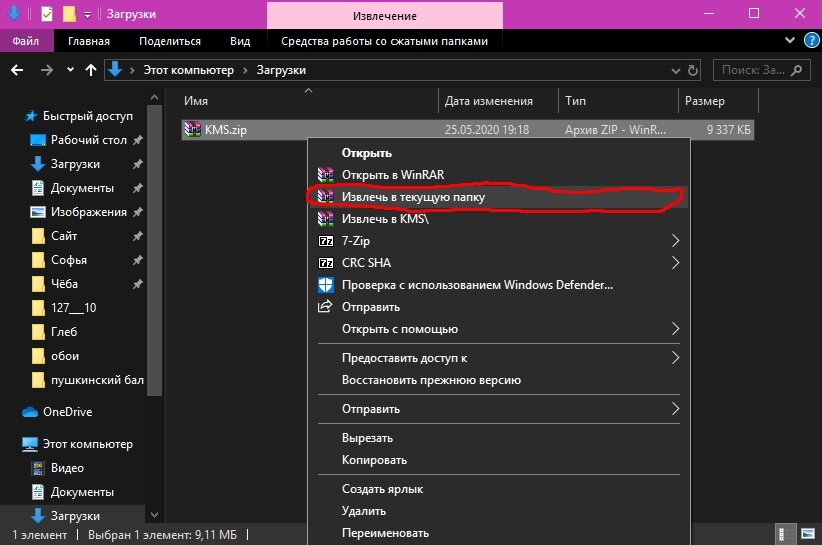
Task: Open Средства работы со сжатыми папками tab
Action: 384,41
